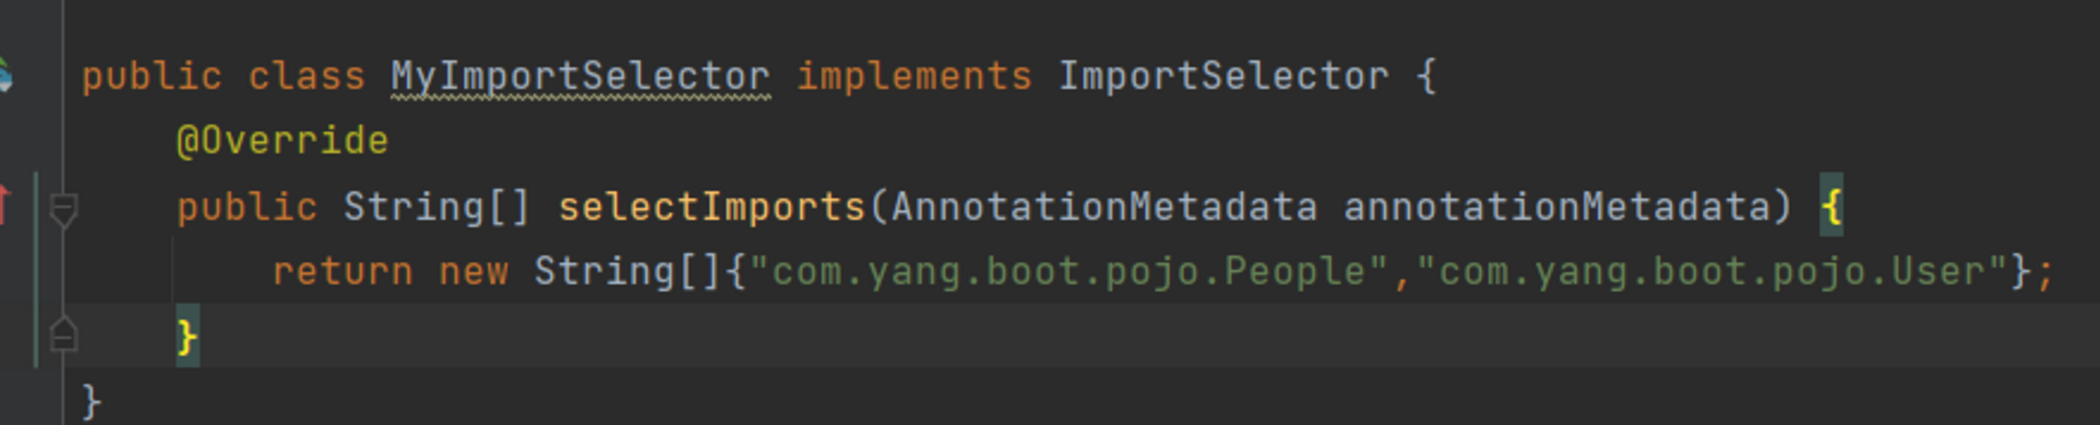Click the highlighted opening brace of selectImports
The width and height of the screenshot is (2100, 425).
pos(1831,207)
